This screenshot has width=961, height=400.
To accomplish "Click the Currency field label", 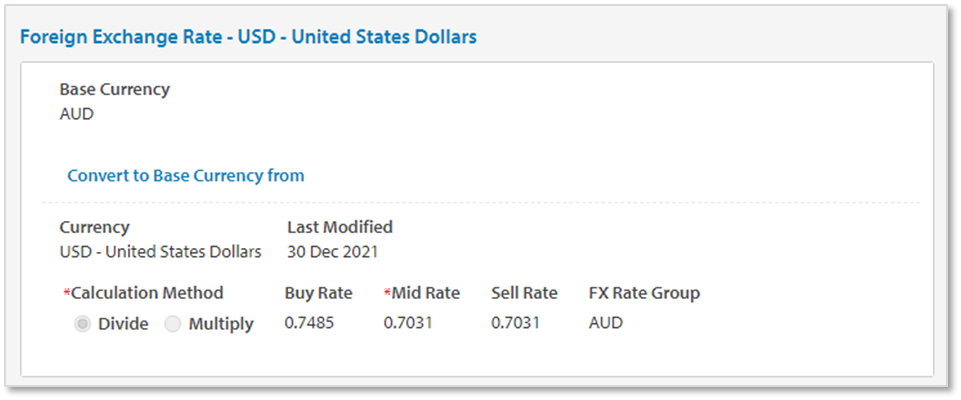I will coord(94,227).
